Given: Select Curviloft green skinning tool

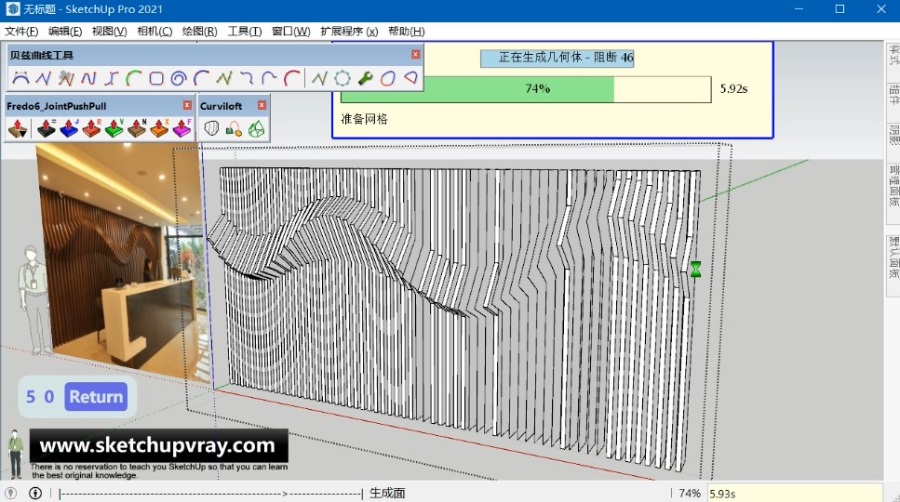Looking at the screenshot, I should 256,129.
